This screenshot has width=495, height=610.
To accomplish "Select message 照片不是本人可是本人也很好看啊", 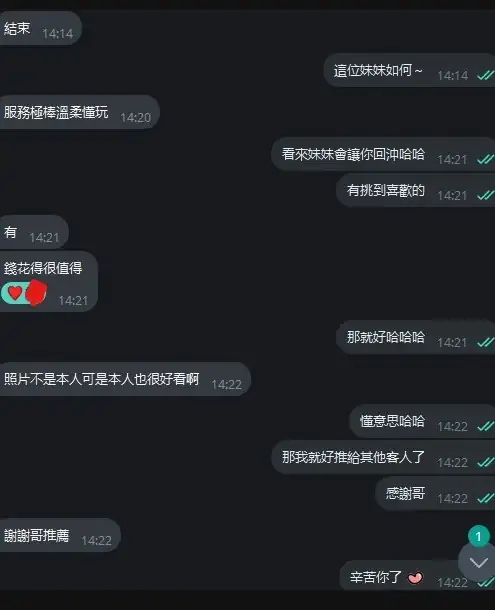I will [x=125, y=379].
